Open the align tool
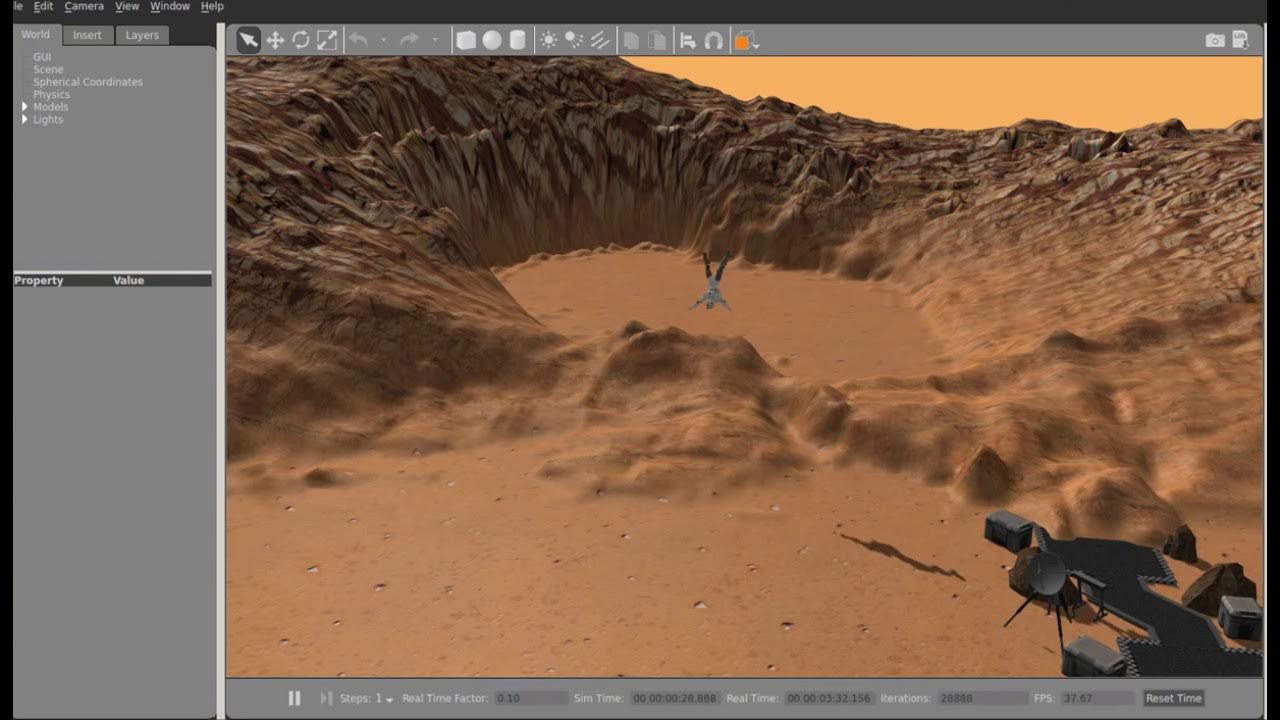This screenshot has width=1280, height=720. point(688,40)
